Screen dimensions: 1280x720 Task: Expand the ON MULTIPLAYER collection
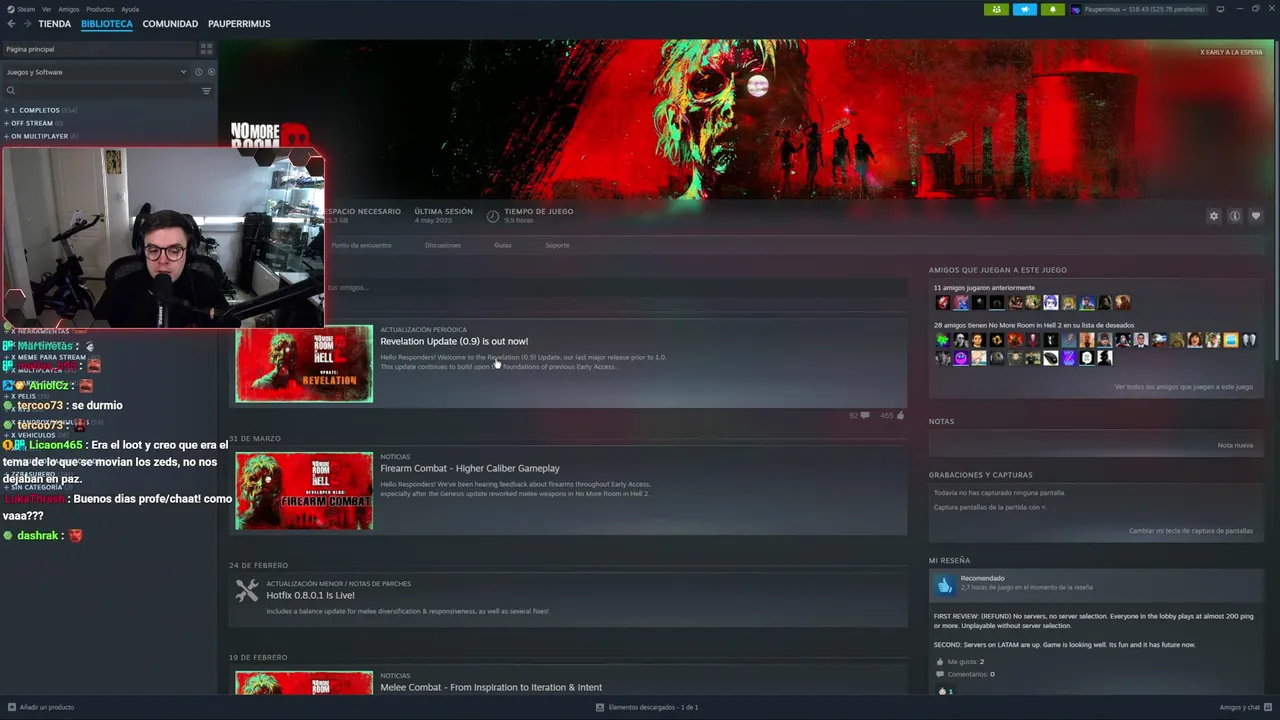[40, 136]
